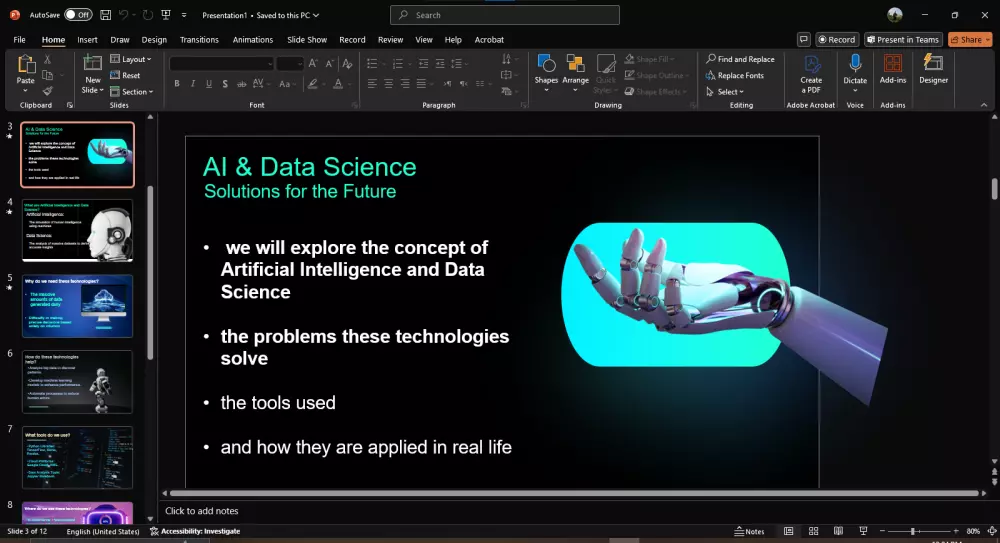
Task: Select slide 6 thumbnail
Action: [x=77, y=382]
